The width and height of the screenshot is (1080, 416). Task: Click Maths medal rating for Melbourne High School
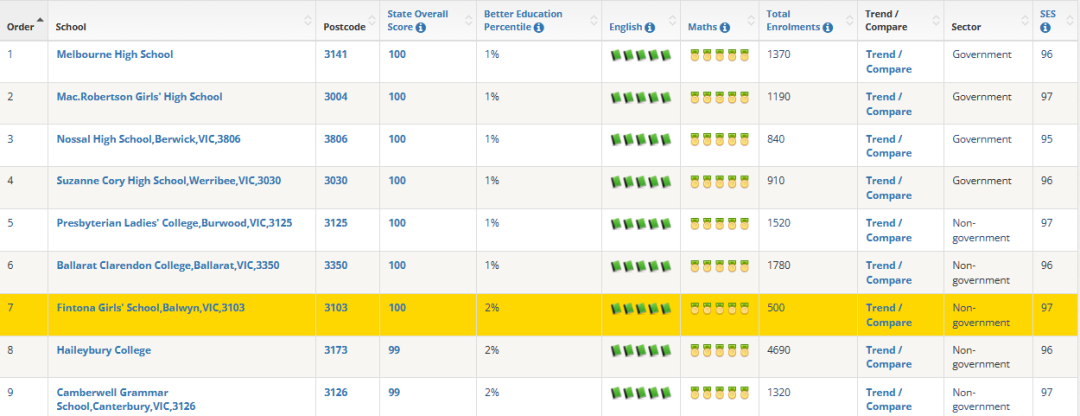click(x=719, y=56)
